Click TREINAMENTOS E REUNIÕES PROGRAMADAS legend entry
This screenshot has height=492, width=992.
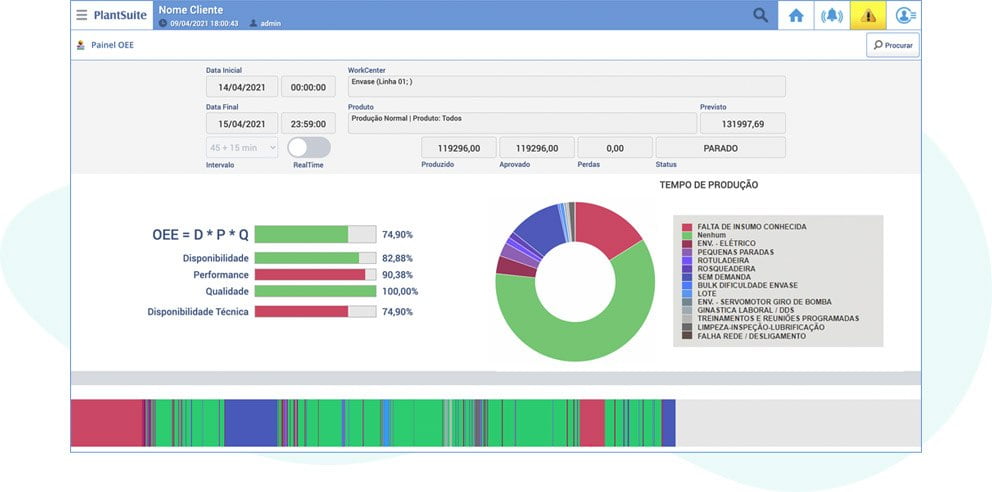(771, 319)
